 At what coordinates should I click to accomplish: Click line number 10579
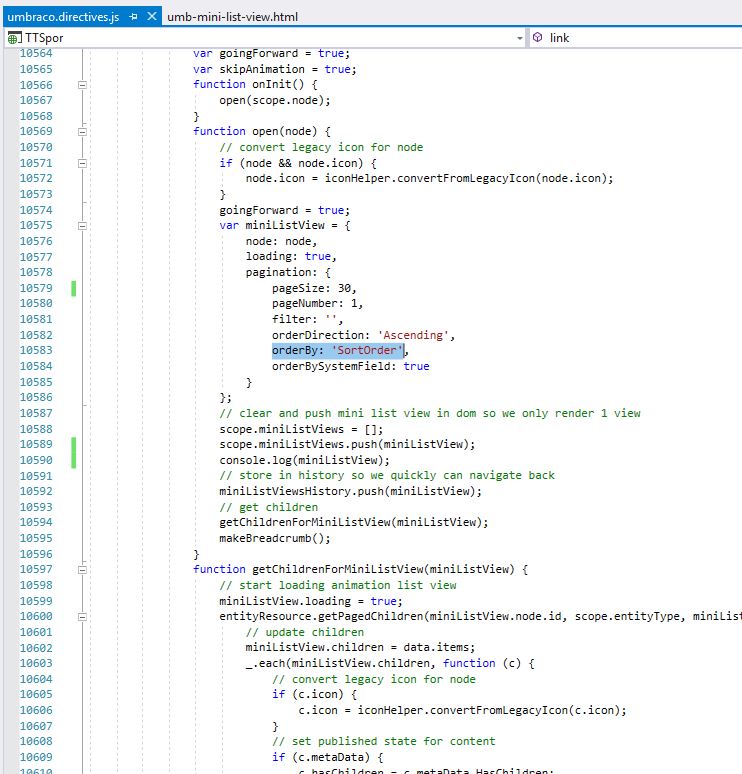coord(36,288)
